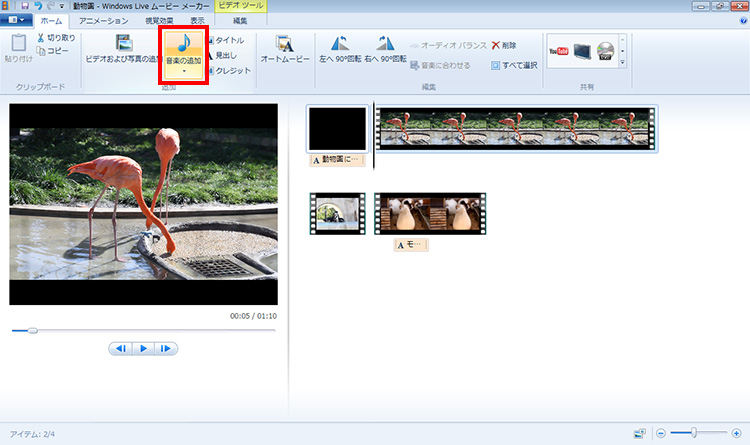
Task: Open the 表示 tab
Action: [198, 21]
